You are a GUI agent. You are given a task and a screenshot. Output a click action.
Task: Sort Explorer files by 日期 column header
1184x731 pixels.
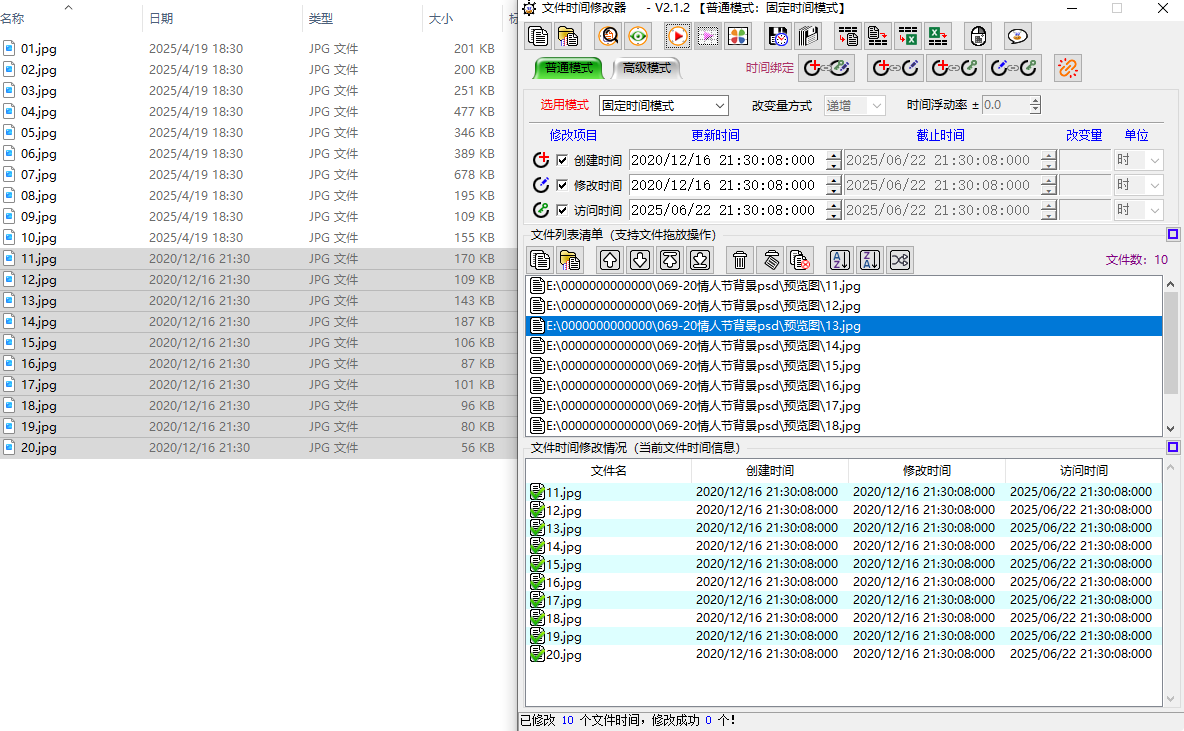click(x=222, y=18)
